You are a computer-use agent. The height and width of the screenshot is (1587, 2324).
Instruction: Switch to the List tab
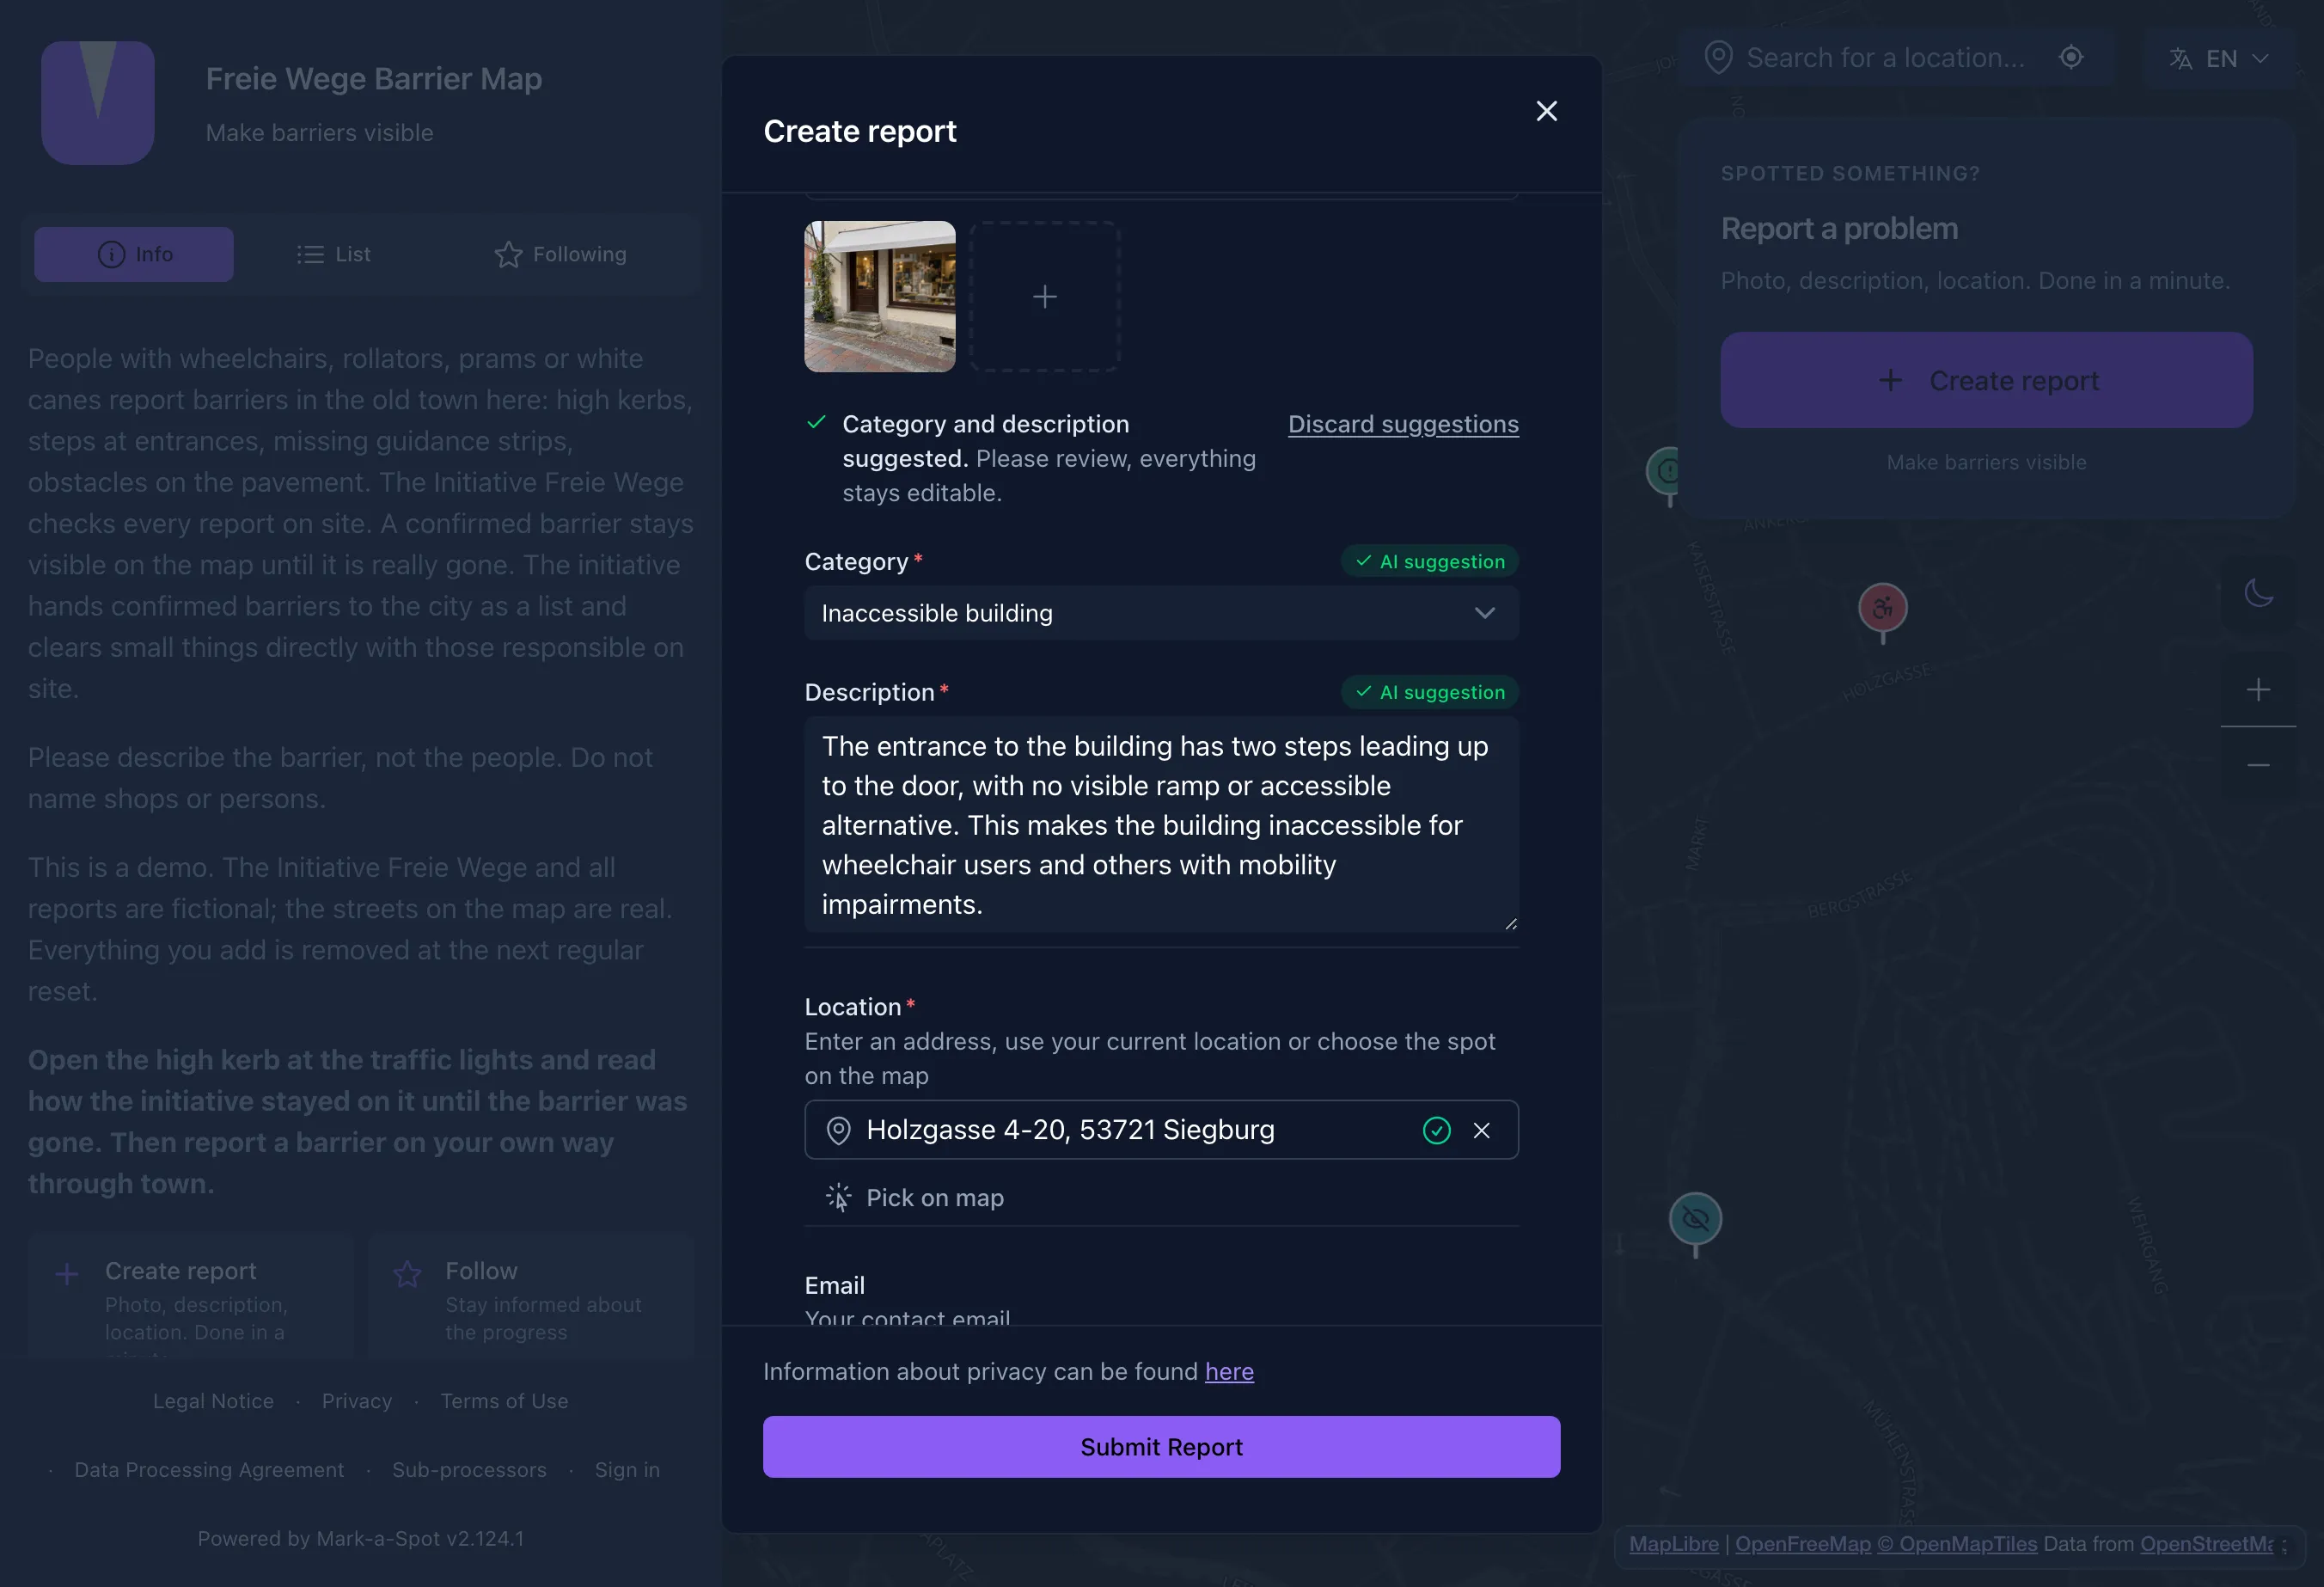pos(334,254)
